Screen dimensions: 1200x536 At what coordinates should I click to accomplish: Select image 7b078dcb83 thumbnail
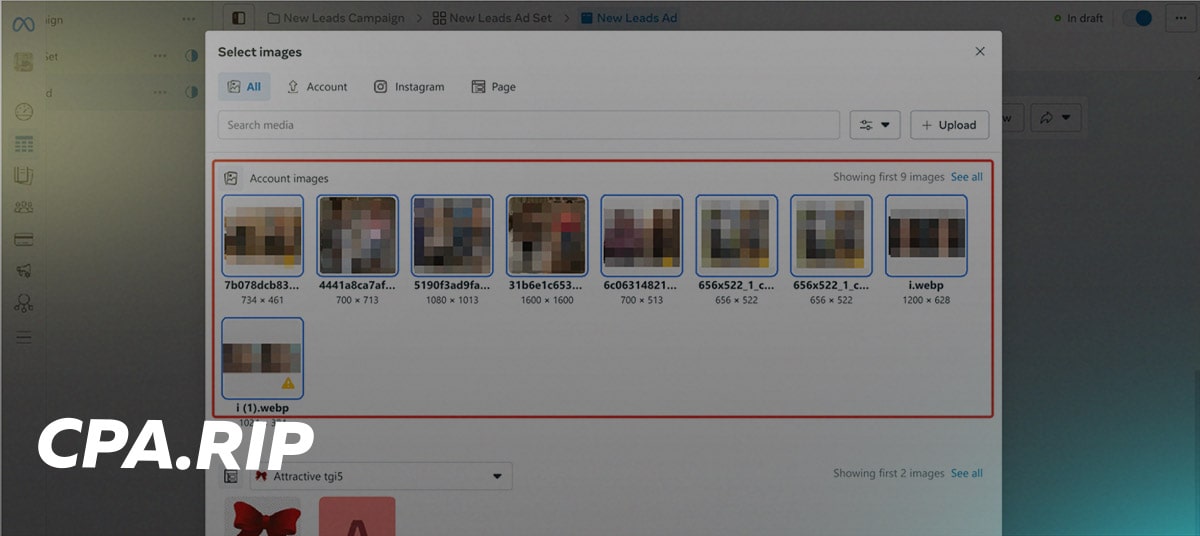click(x=262, y=235)
